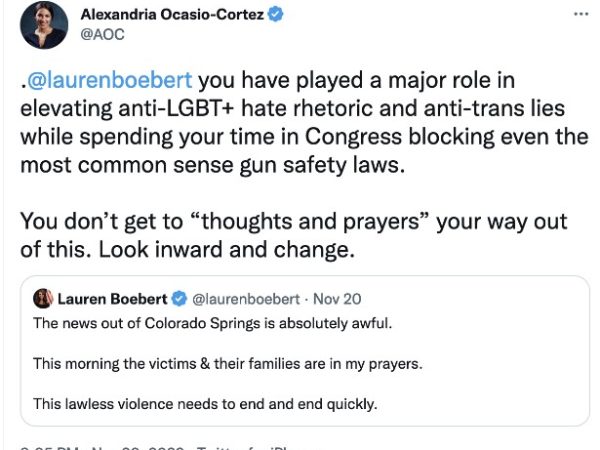Click the blue verified badge beside Ocasio-Cortez

(x=275, y=15)
